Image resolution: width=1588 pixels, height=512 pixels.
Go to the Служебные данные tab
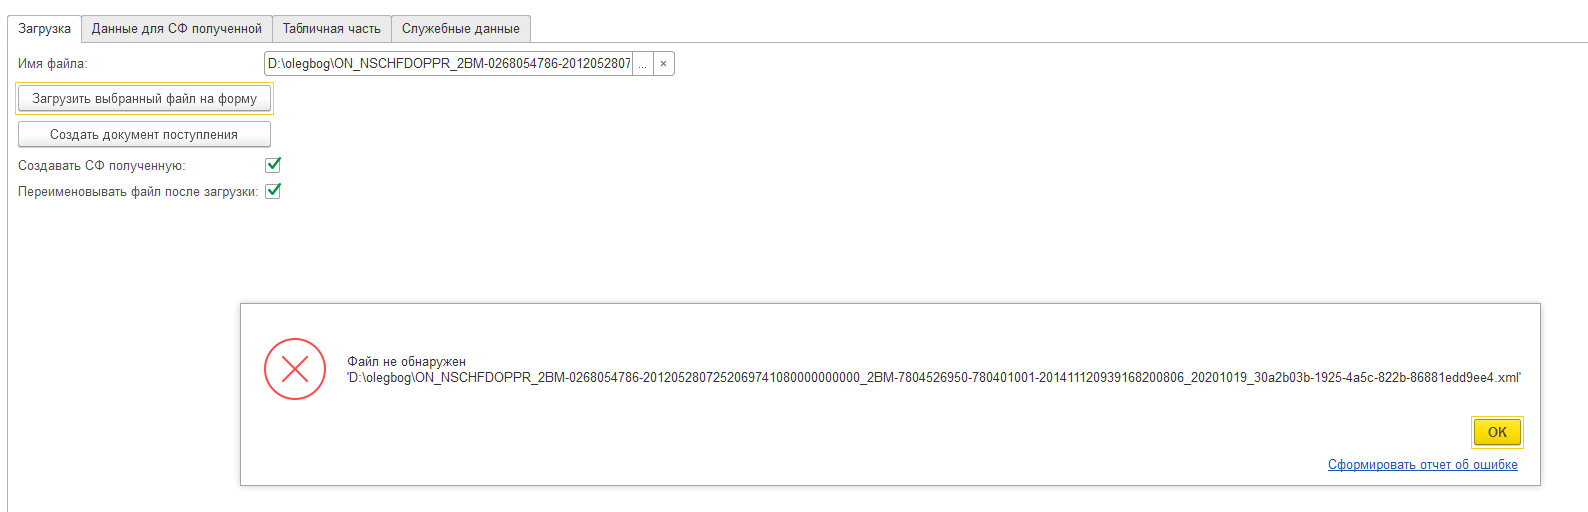tap(461, 29)
